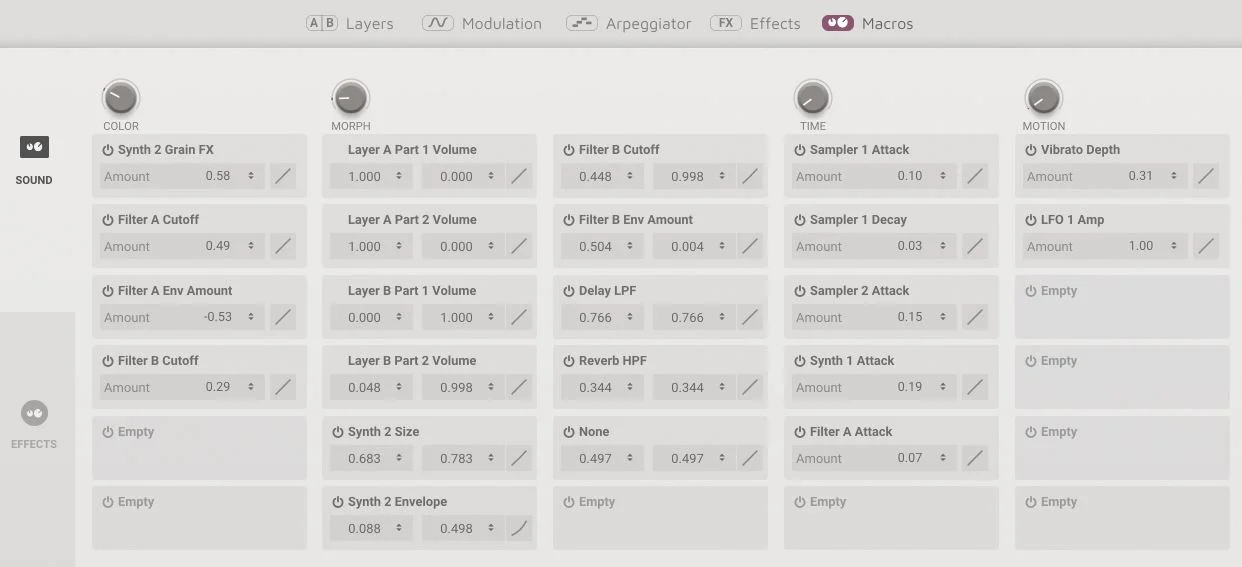Adjust Synth 2 Grain FX amount stepper arrows
Image resolution: width=1242 pixels, height=567 pixels.
251,176
